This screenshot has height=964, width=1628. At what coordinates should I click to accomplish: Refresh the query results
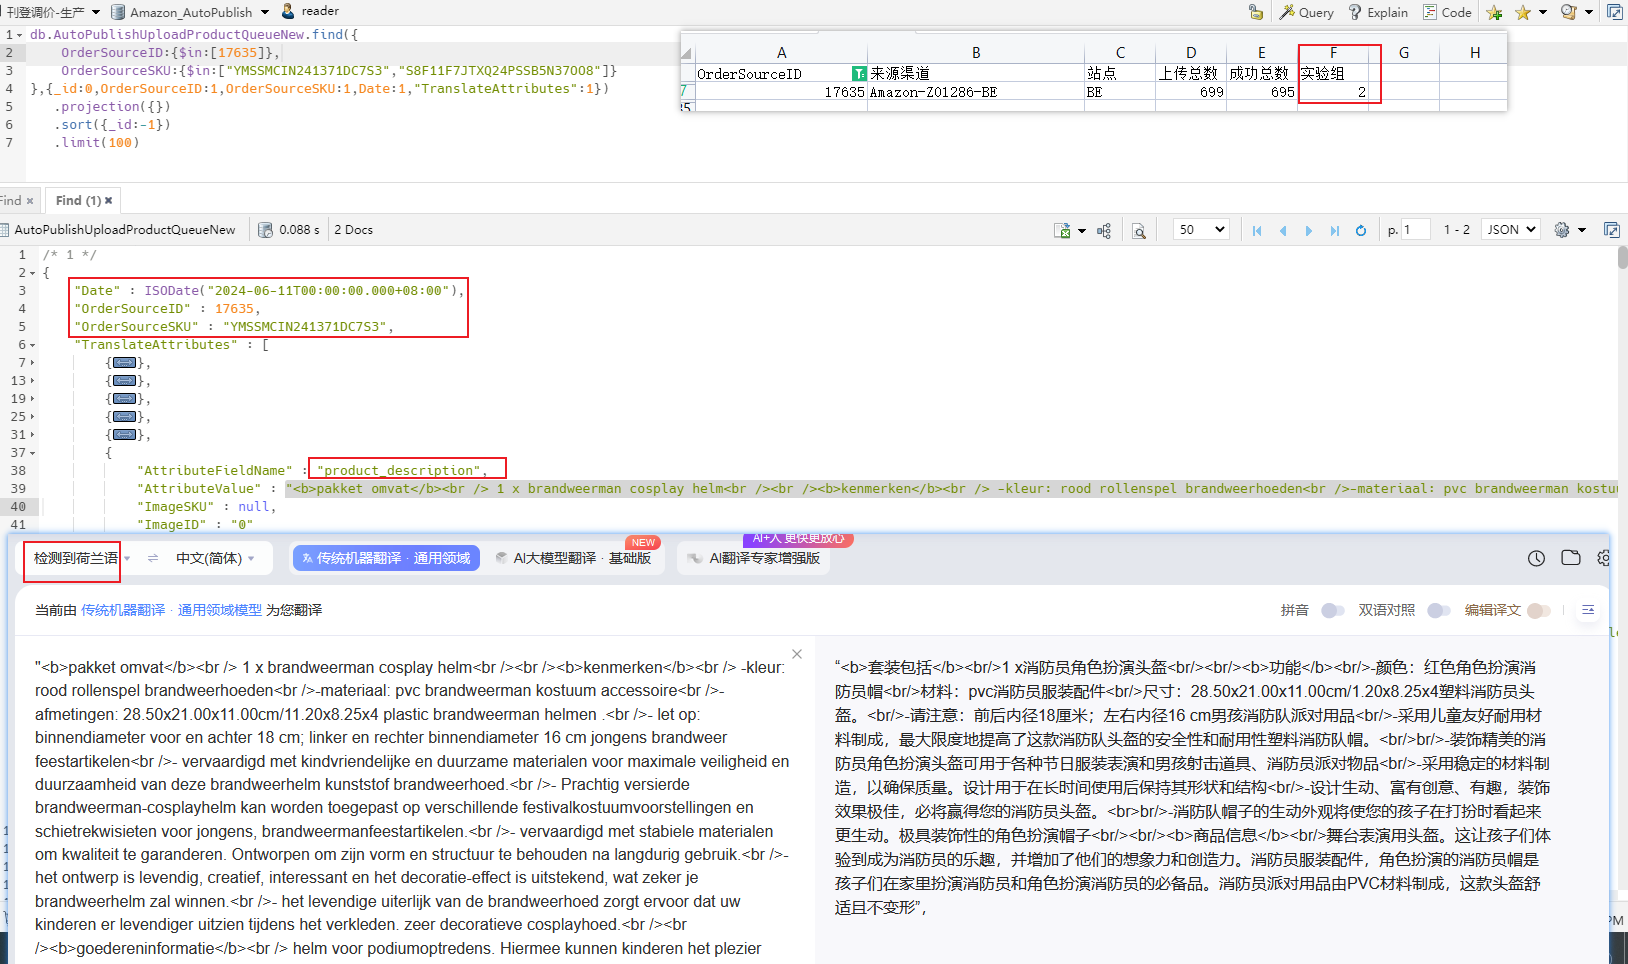coord(1361,230)
